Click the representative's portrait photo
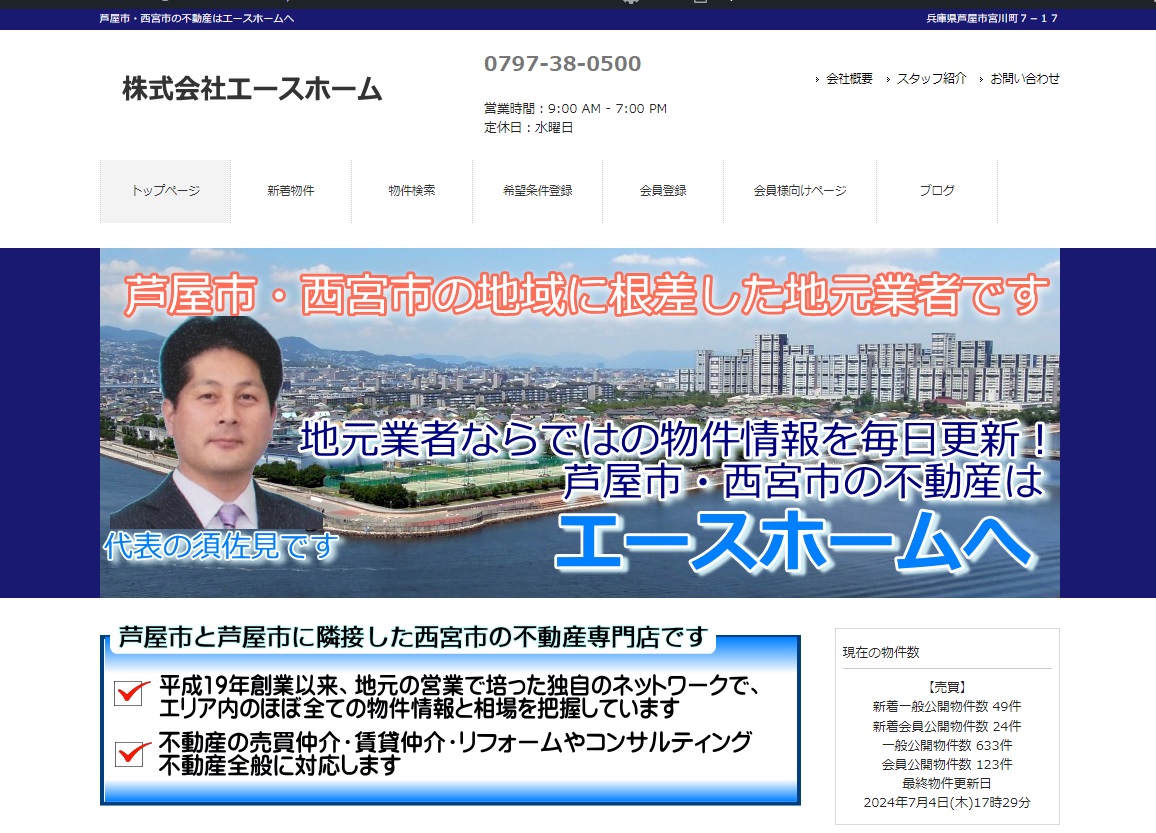 (219, 423)
